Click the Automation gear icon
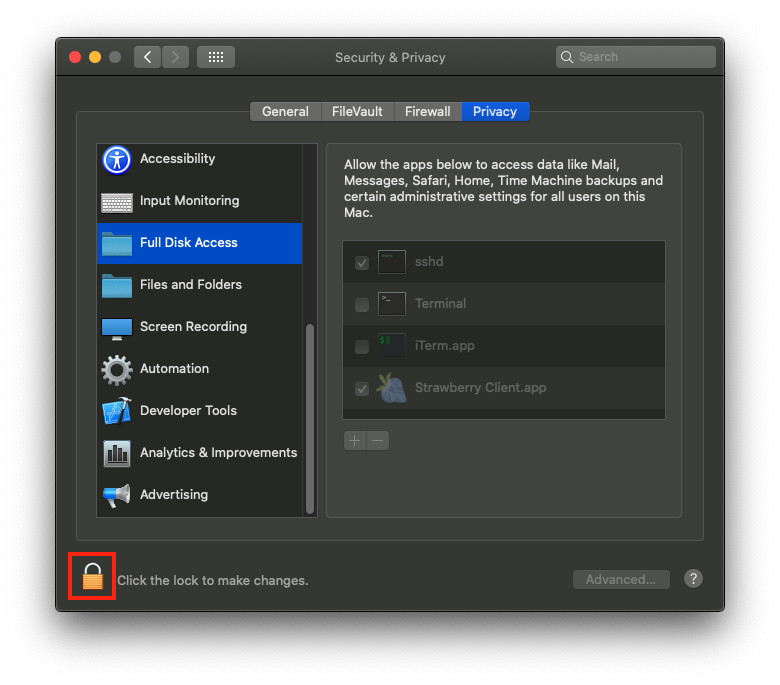 point(117,370)
